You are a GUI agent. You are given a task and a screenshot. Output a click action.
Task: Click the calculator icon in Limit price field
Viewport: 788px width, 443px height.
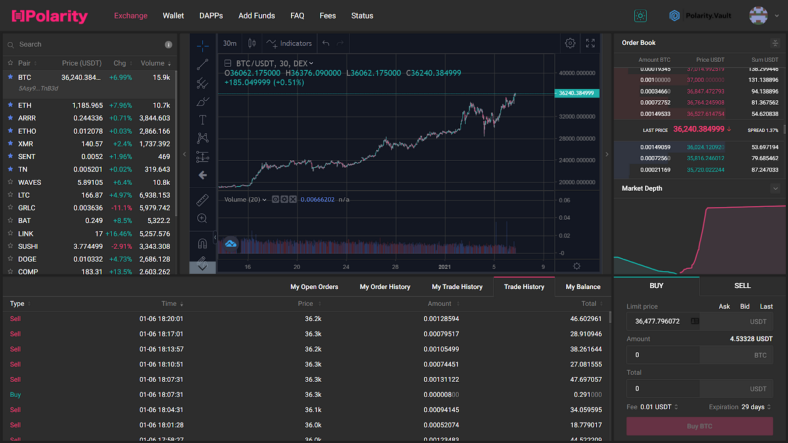(695, 321)
